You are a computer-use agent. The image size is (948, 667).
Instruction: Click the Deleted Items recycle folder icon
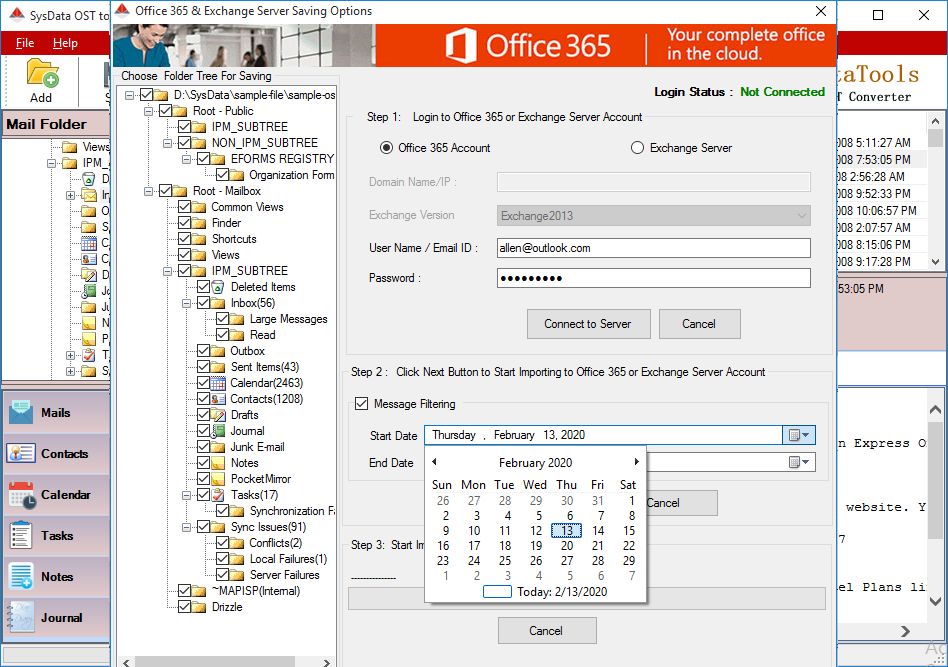218,287
